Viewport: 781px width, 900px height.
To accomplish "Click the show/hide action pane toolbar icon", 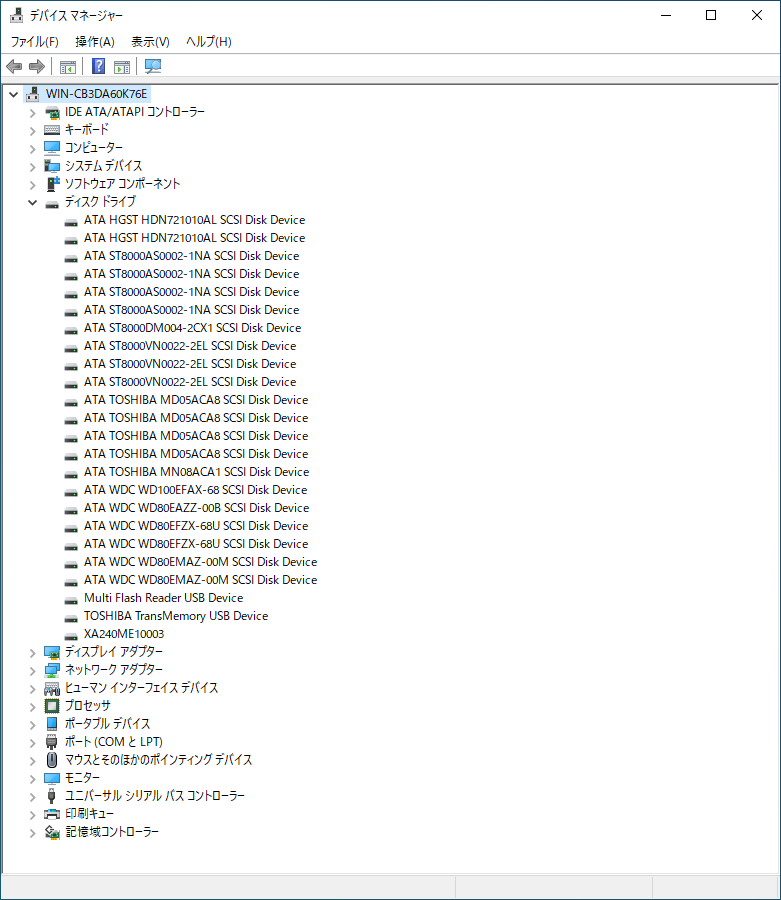I will tap(122, 67).
